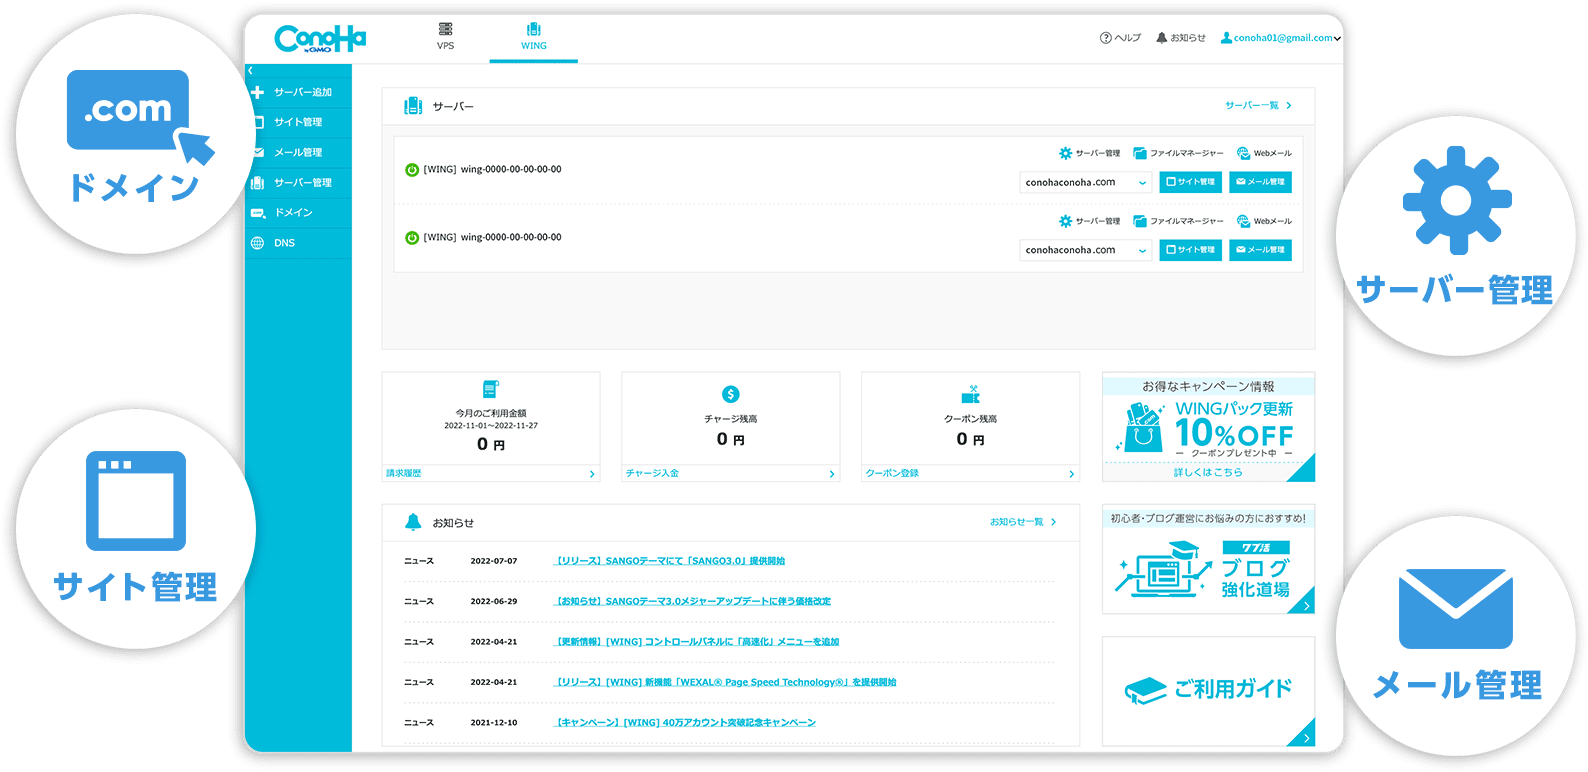Screen dimensions: 1588x772
Task: Click the second server's mail management button
Action: click(x=1260, y=250)
